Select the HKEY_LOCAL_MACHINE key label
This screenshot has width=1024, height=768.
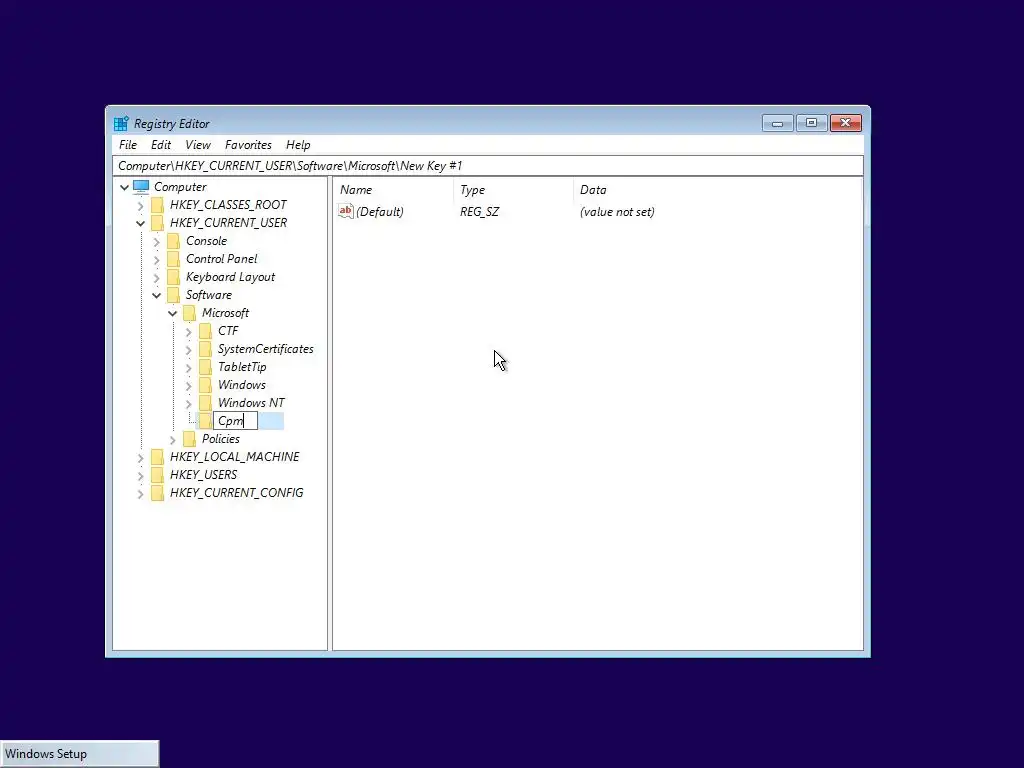[234, 457]
